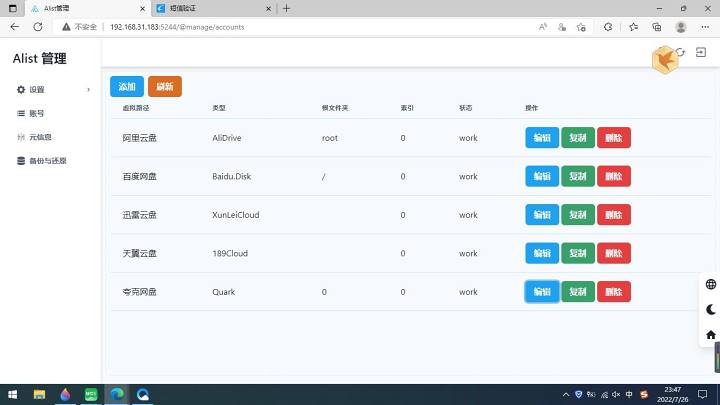The width and height of the screenshot is (720, 405).
Task: Open the browser profile avatar
Action: click(x=681, y=27)
